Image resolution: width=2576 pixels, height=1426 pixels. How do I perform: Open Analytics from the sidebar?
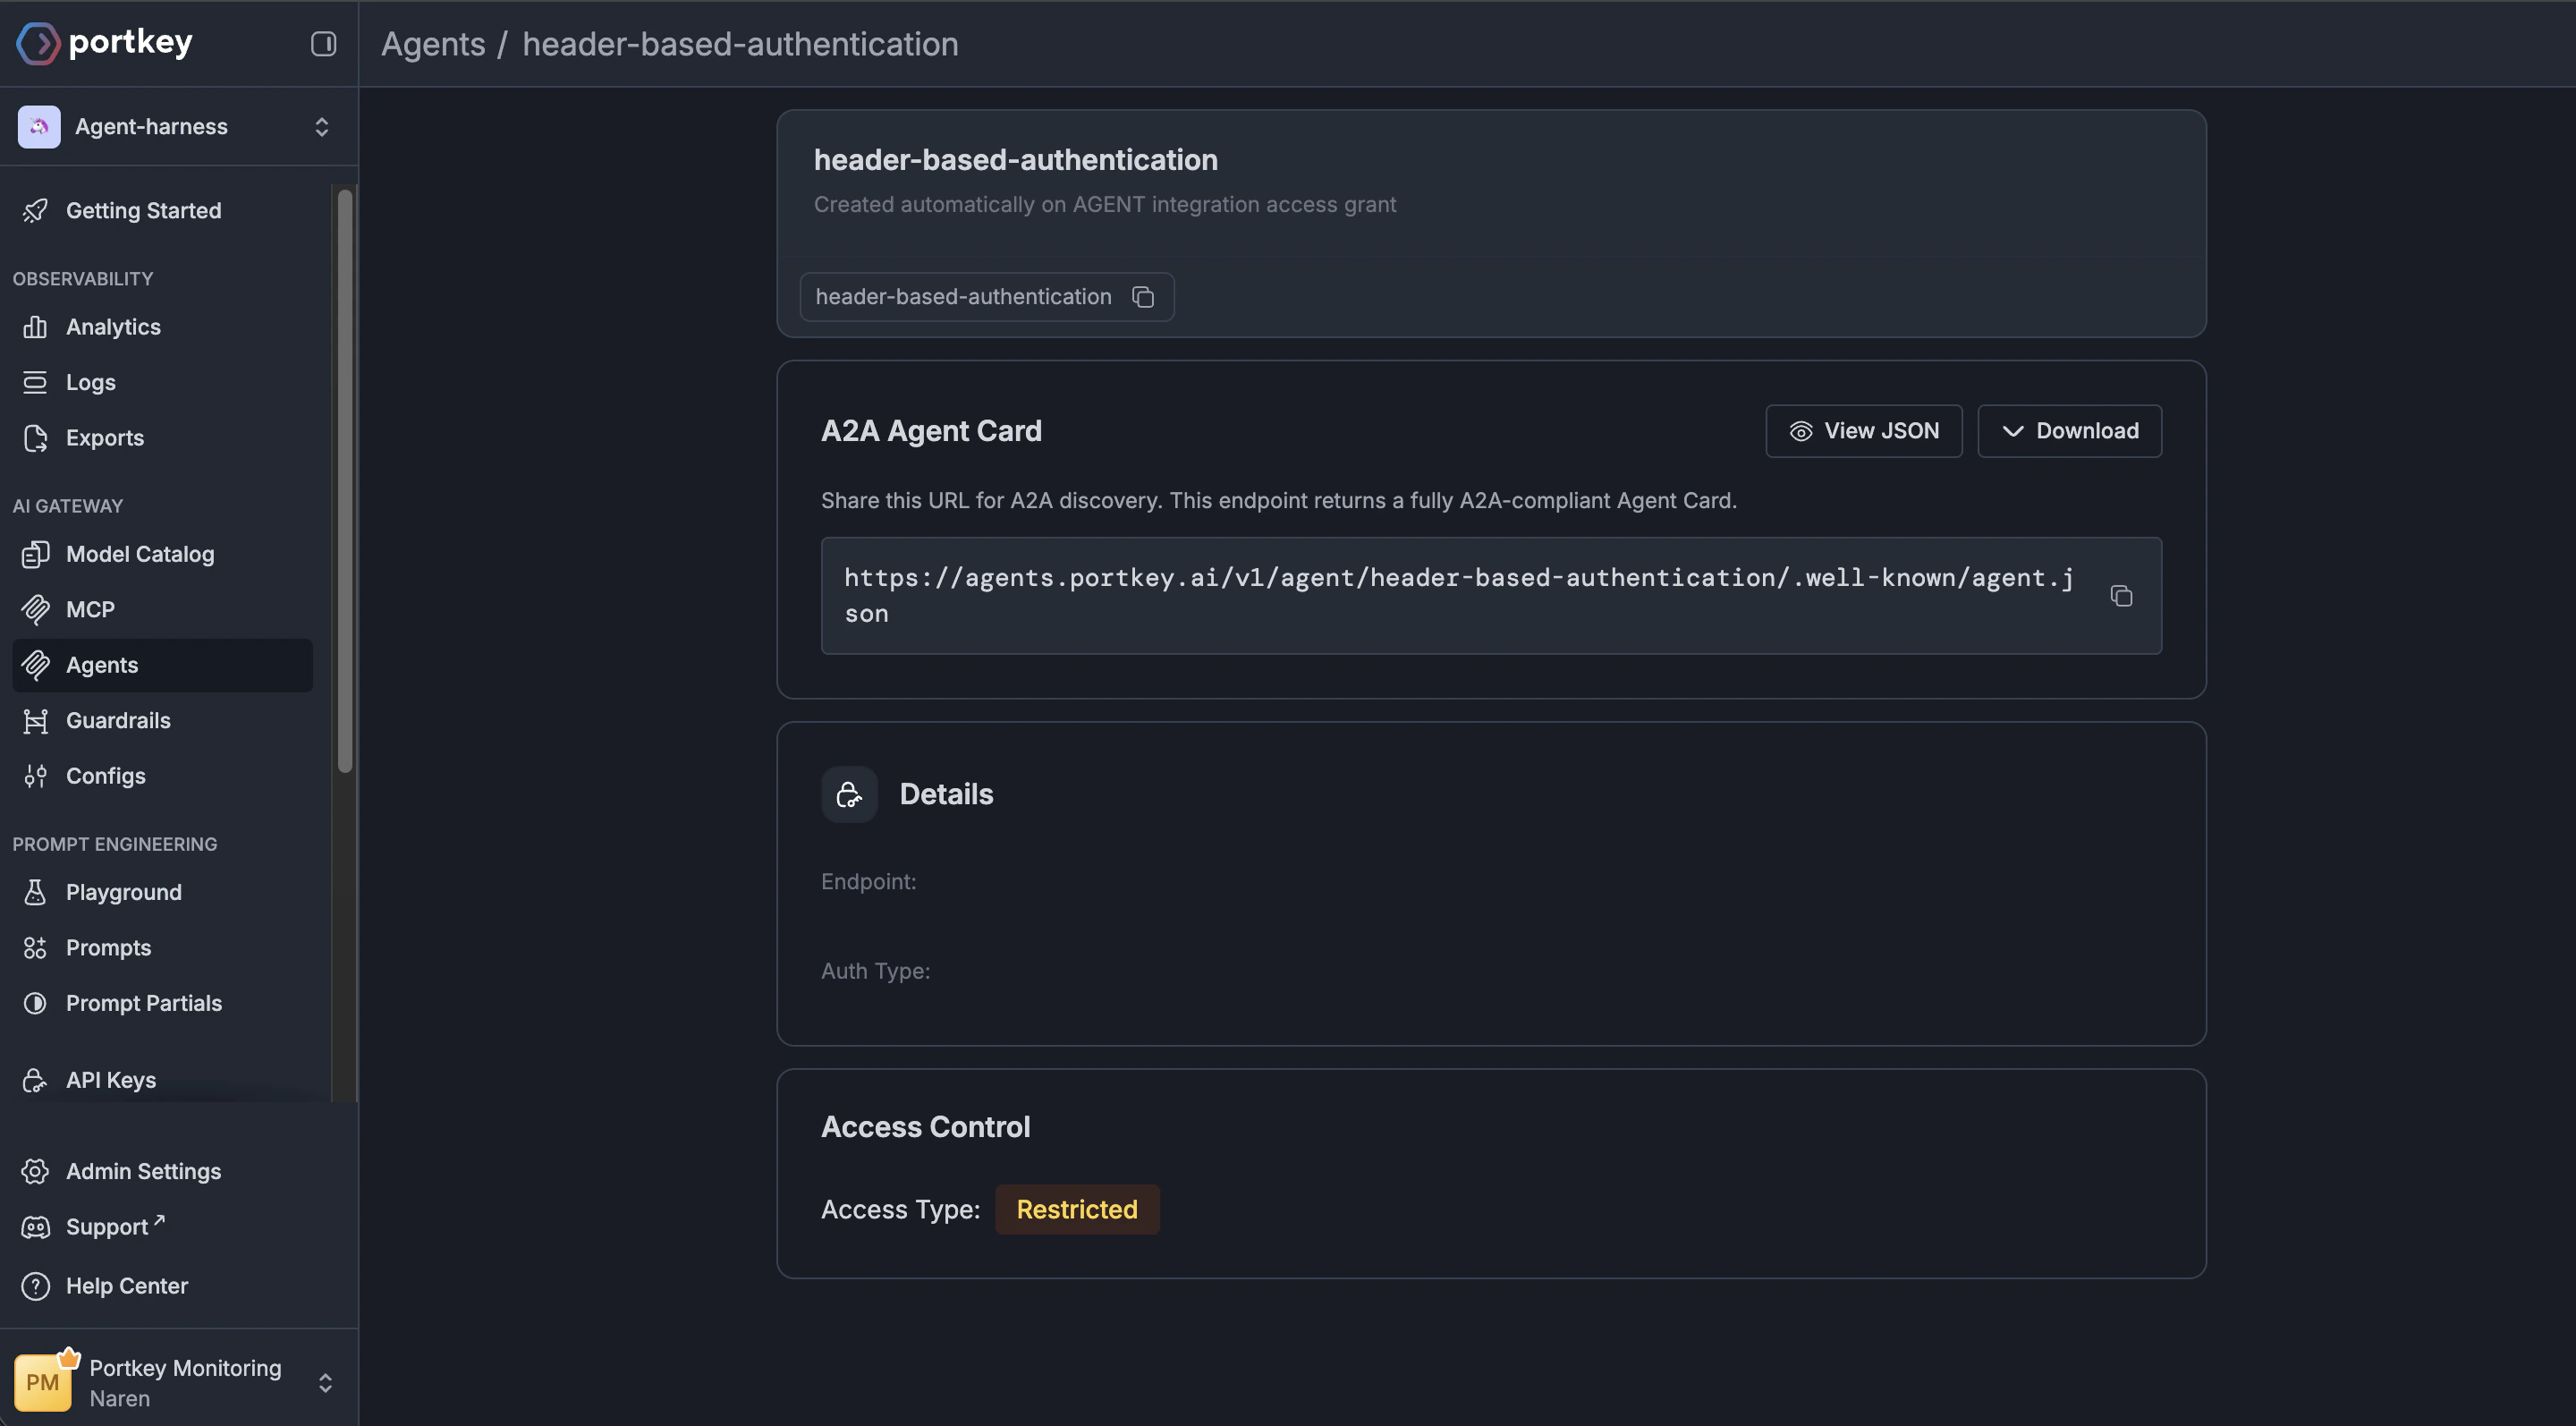[112, 327]
